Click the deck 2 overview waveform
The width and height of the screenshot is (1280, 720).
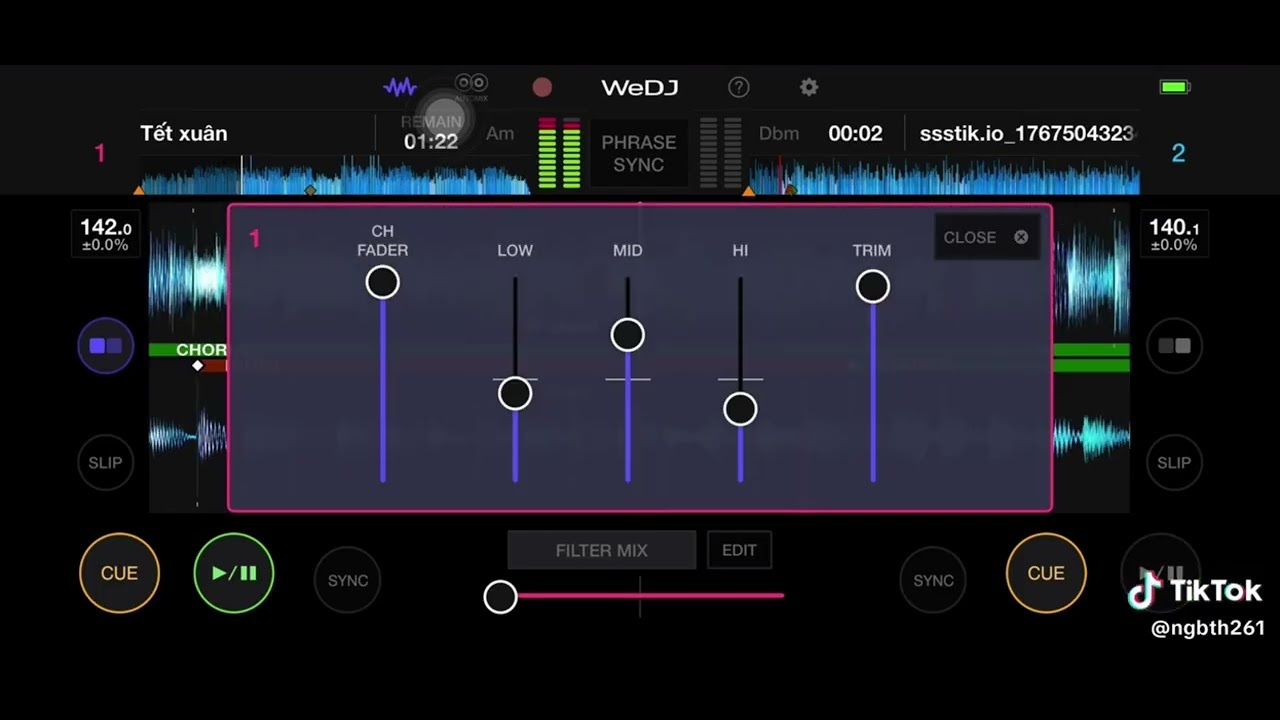pos(944,175)
